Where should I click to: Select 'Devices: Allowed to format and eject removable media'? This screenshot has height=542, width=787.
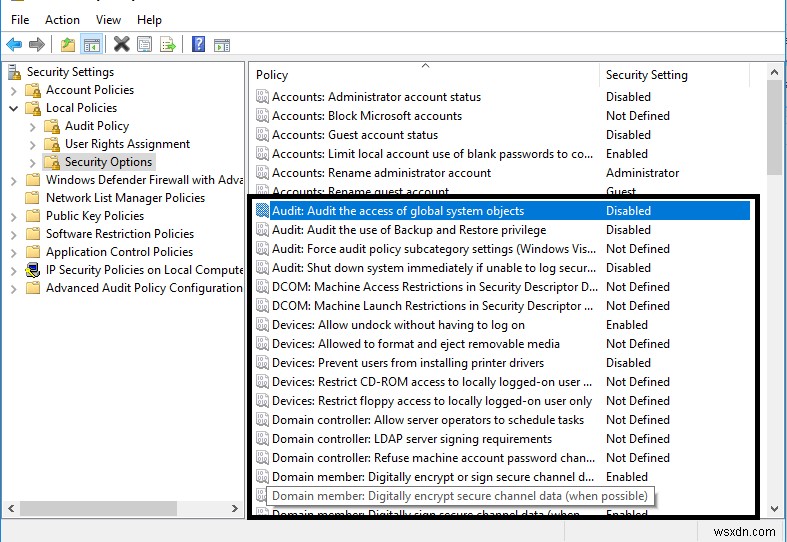(502, 344)
